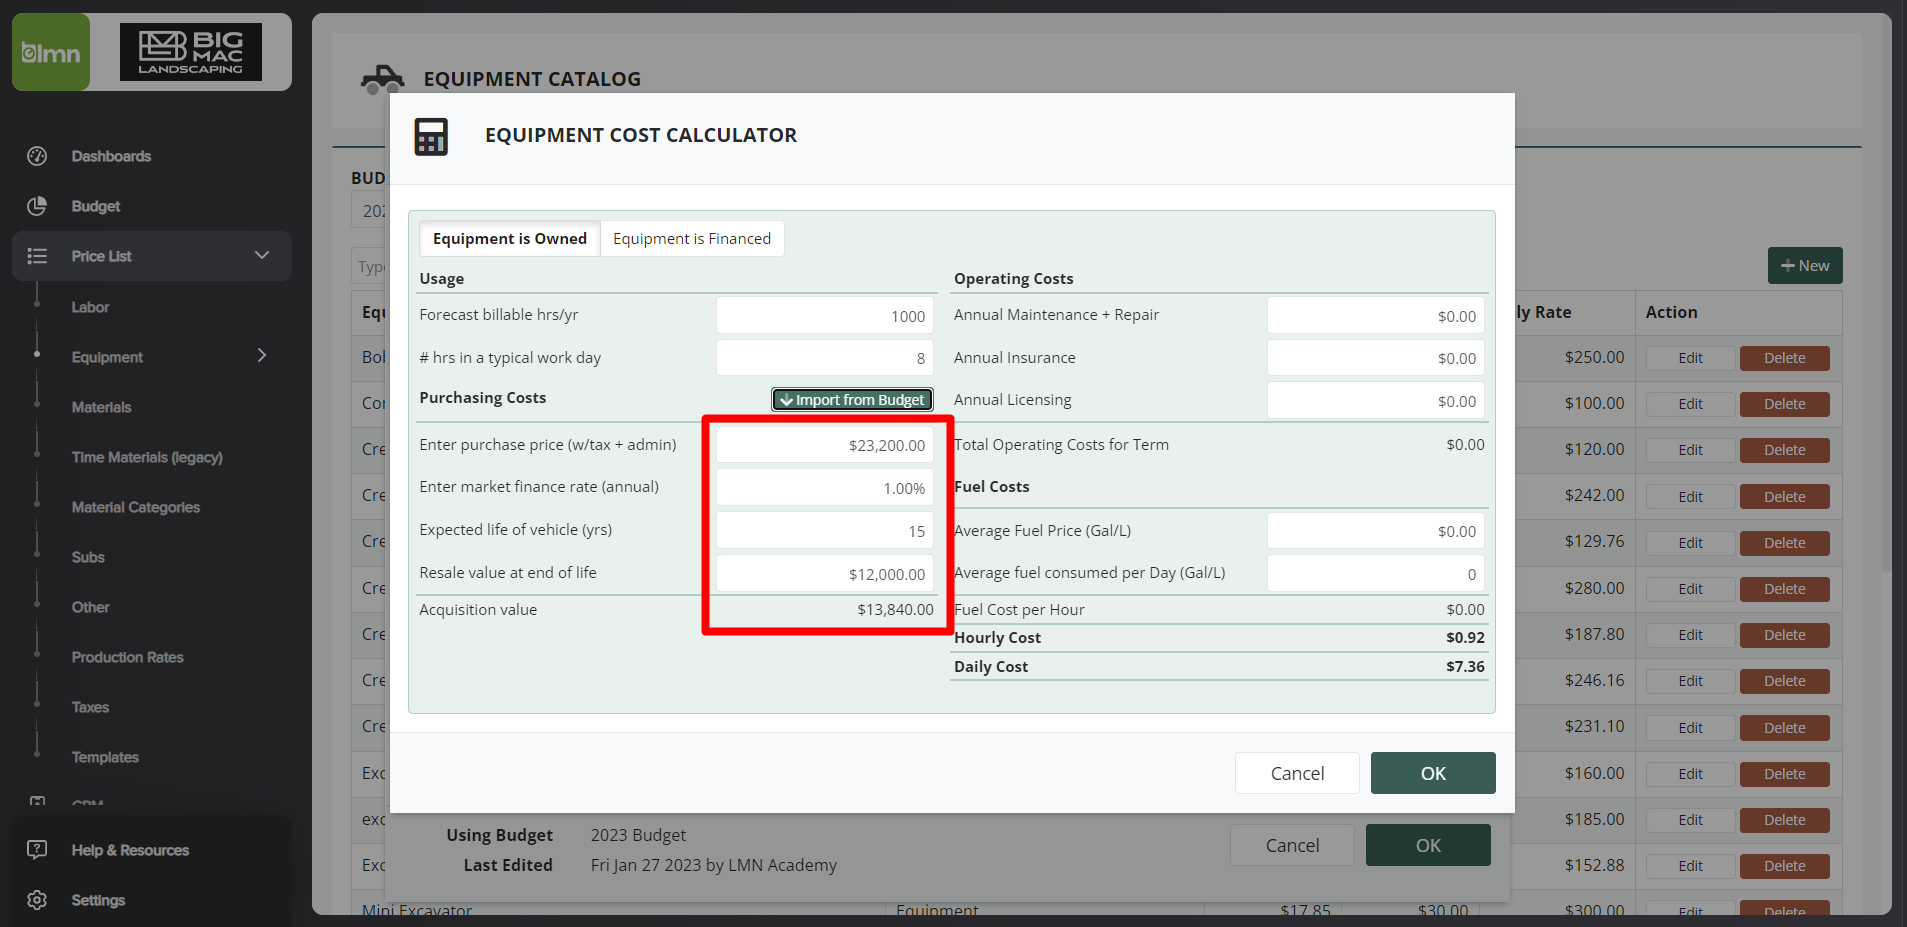The width and height of the screenshot is (1907, 927).
Task: Edit expected life of vehicle field
Action: tap(825, 531)
